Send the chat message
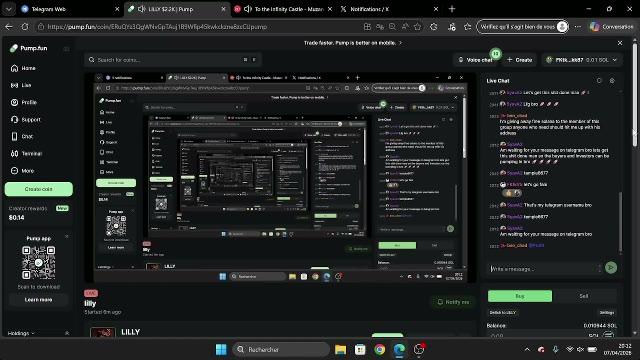640x360 pixels. (611, 268)
